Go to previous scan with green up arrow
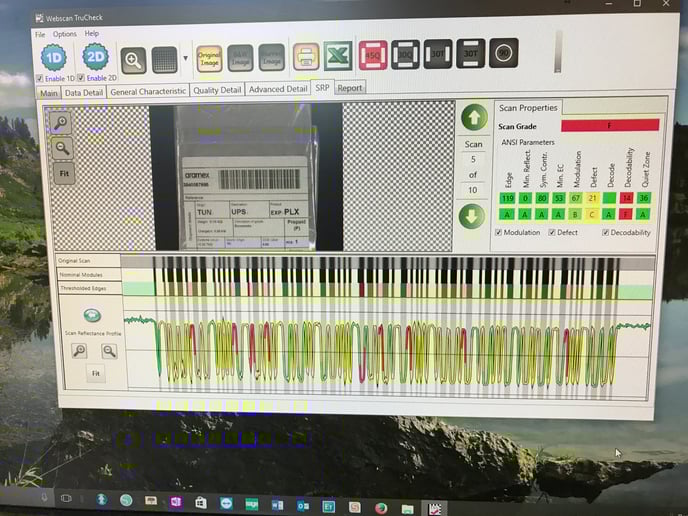Screen dimensions: 688x516 473,119
